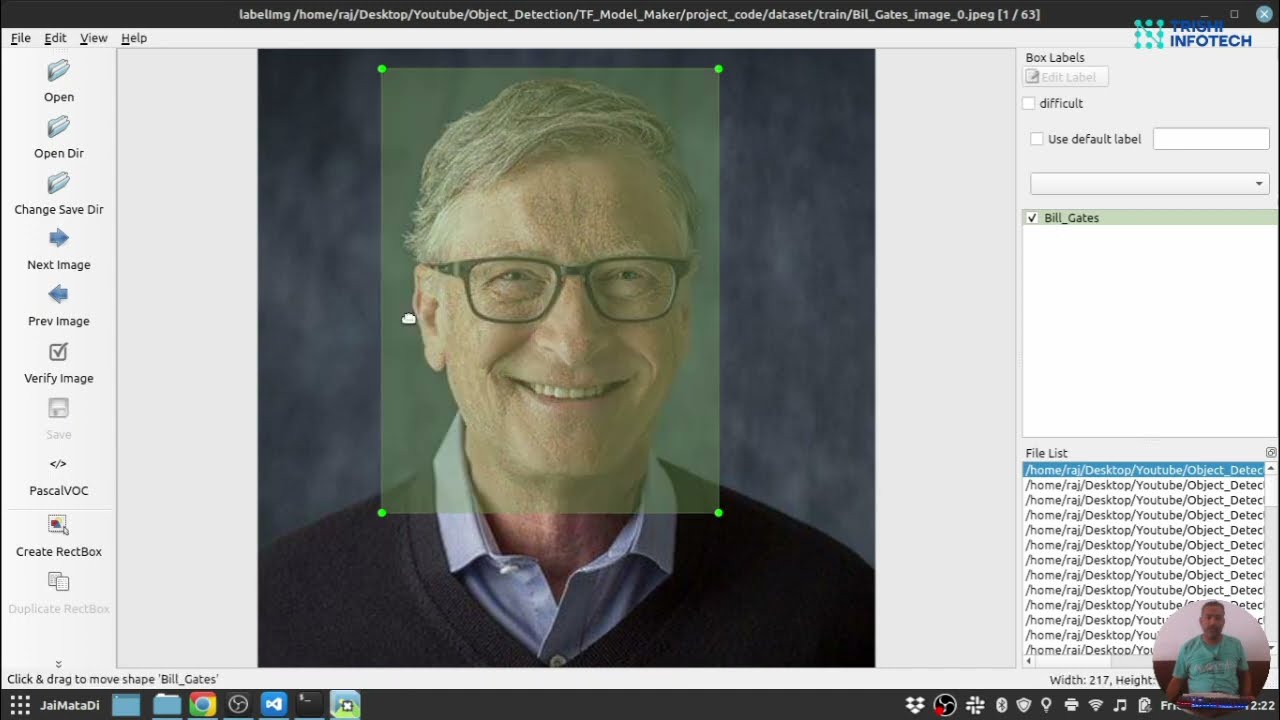This screenshot has height=720, width=1280.
Task: Select the Change Save Dir tool
Action: [59, 183]
